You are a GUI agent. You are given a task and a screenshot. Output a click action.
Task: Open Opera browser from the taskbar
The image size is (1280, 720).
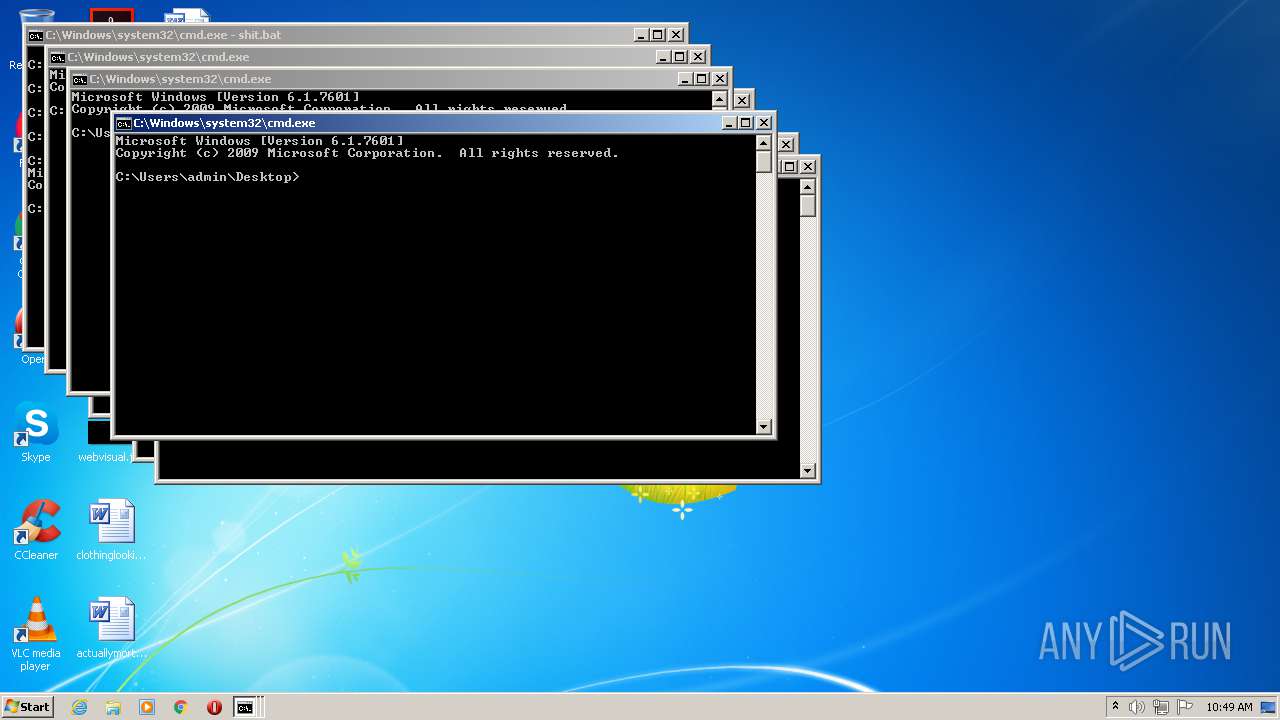click(x=214, y=707)
